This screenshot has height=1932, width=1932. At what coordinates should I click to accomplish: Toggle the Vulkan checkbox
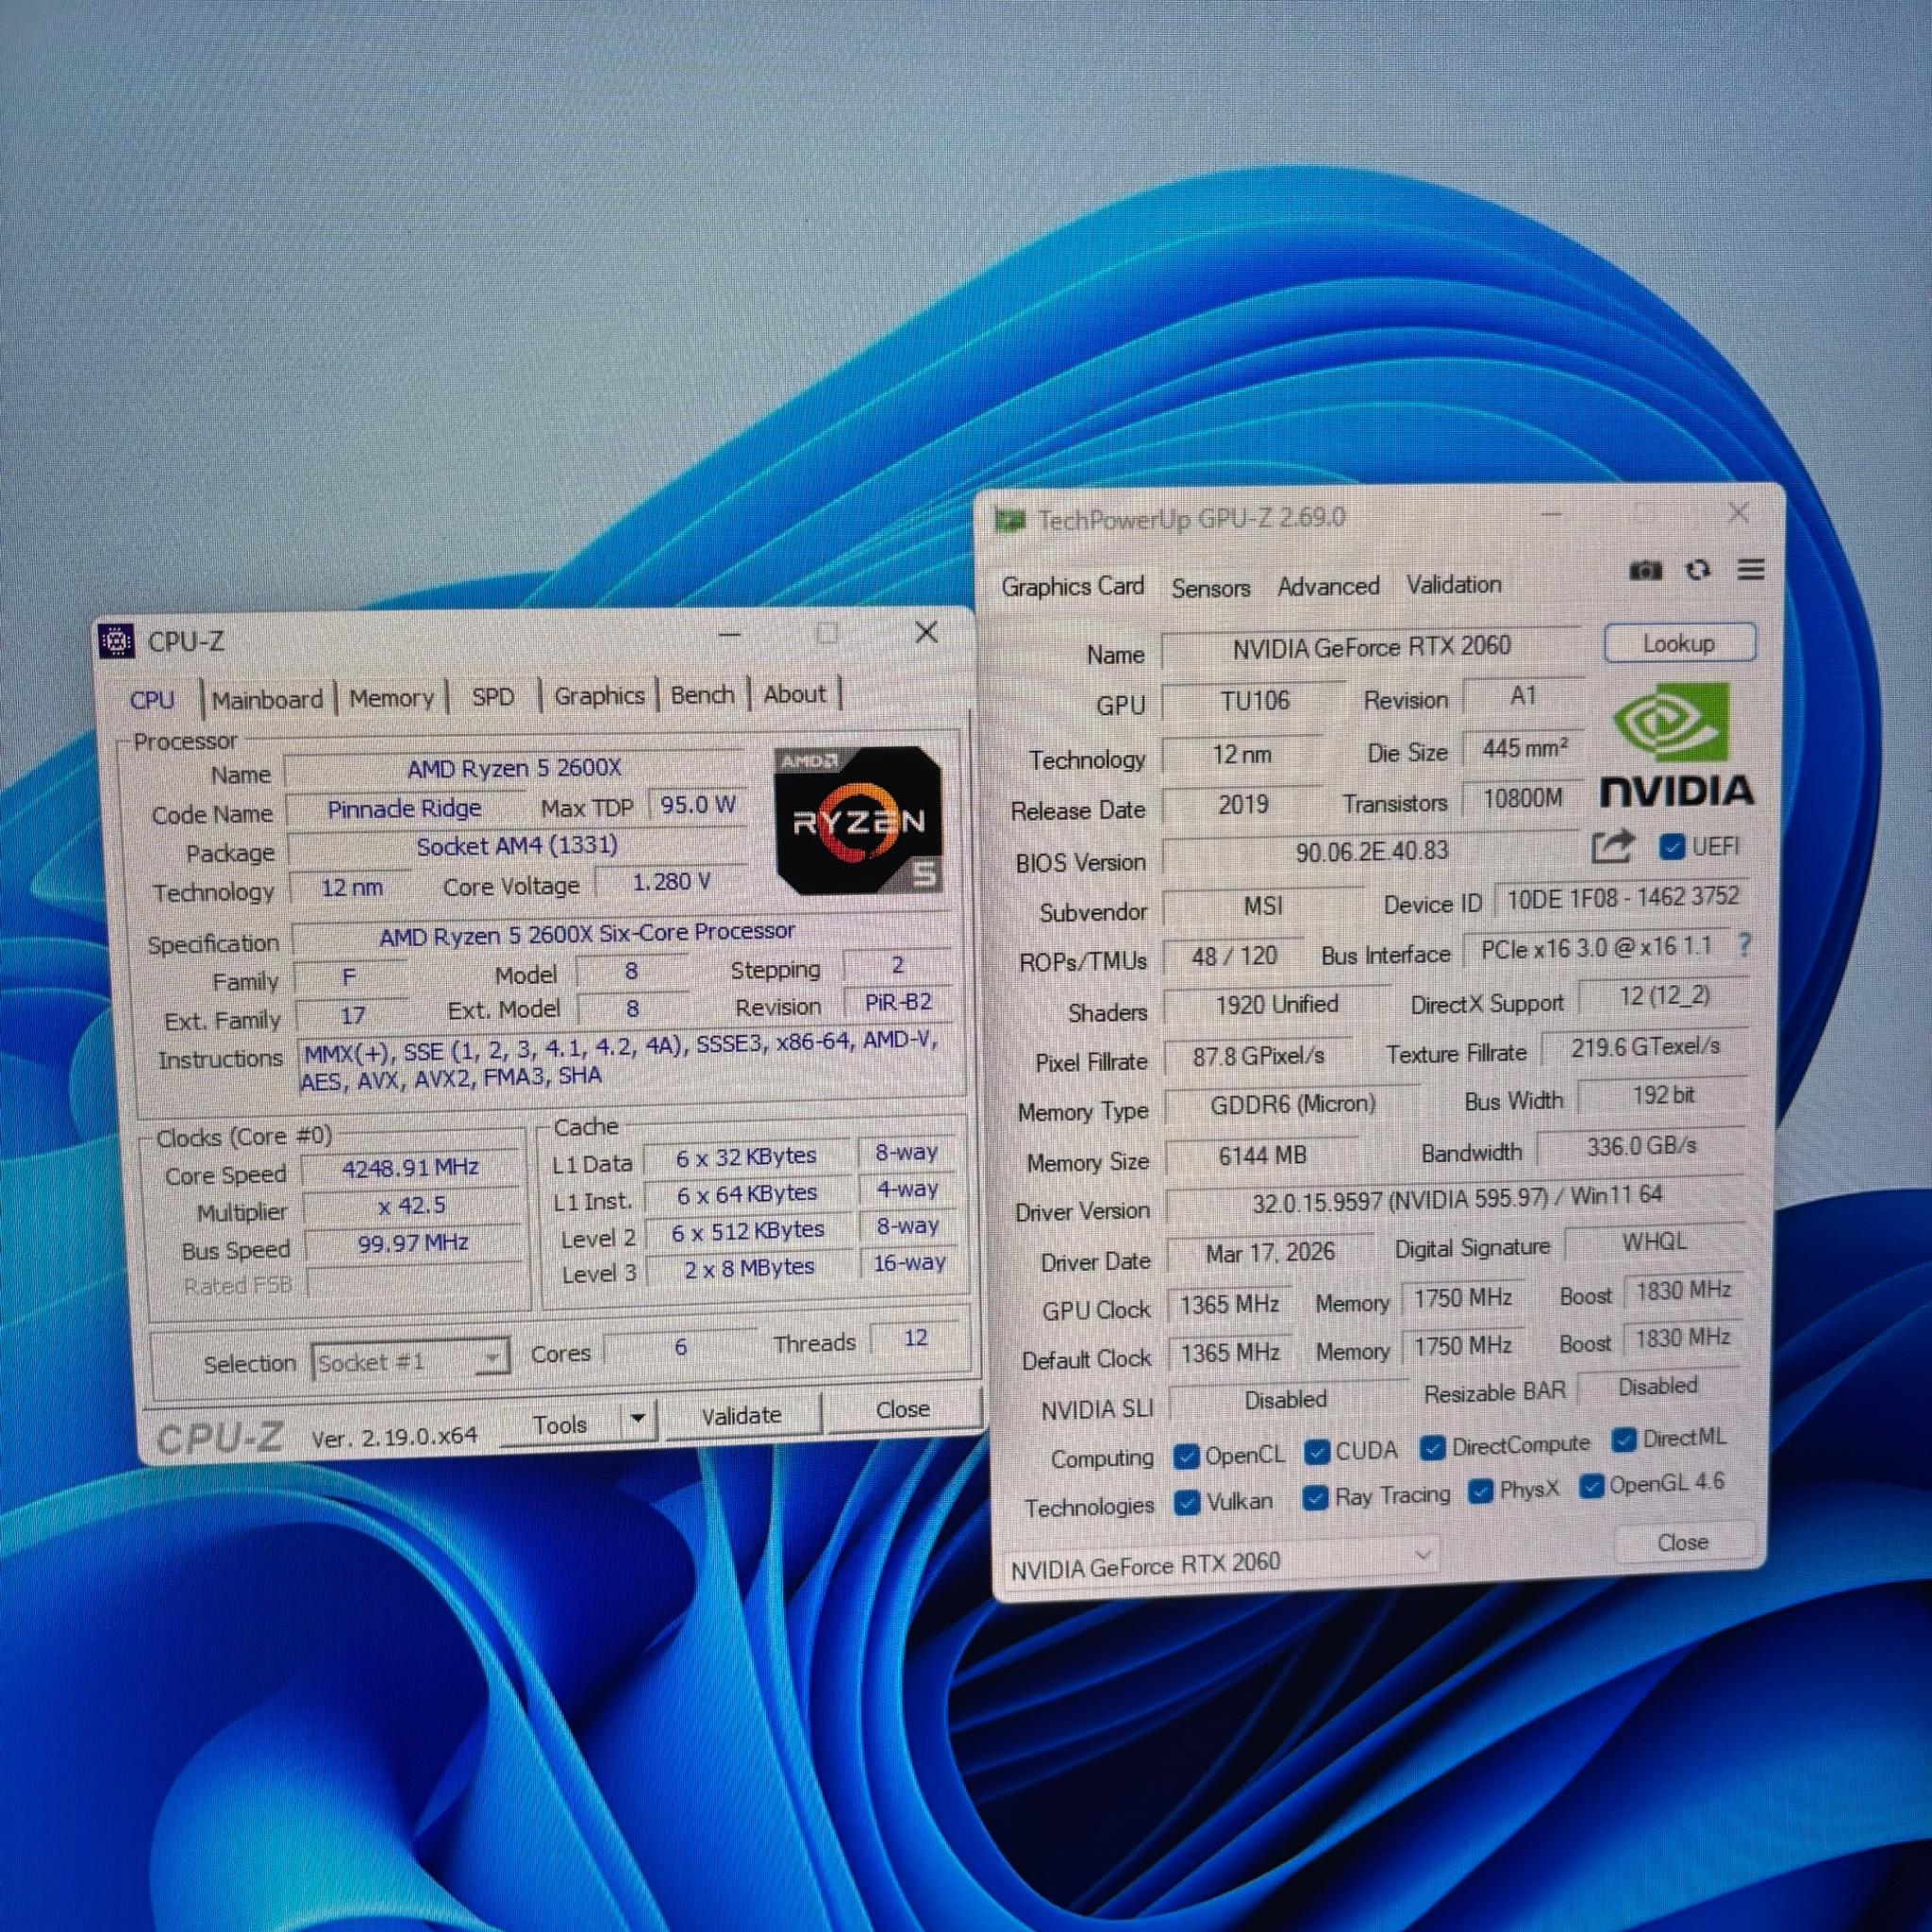coord(1187,1503)
